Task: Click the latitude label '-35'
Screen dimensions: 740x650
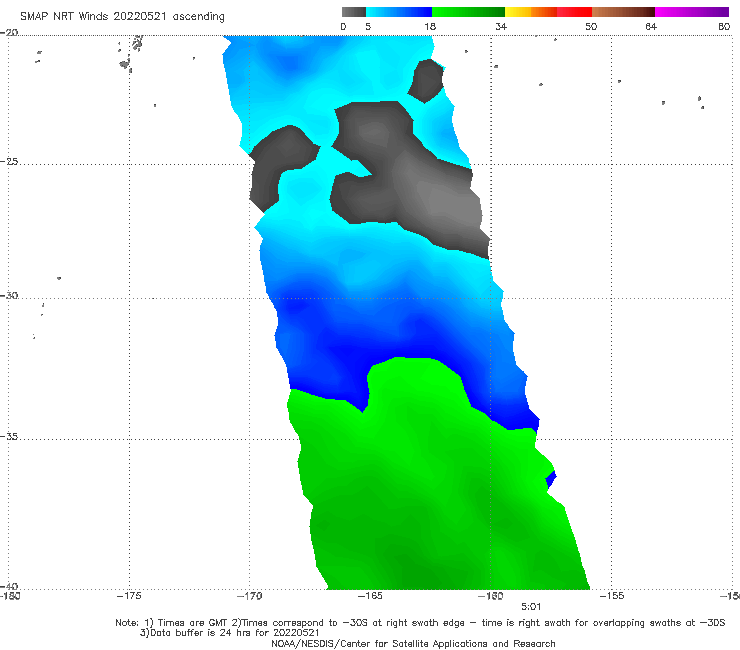Action: [x=9, y=437]
